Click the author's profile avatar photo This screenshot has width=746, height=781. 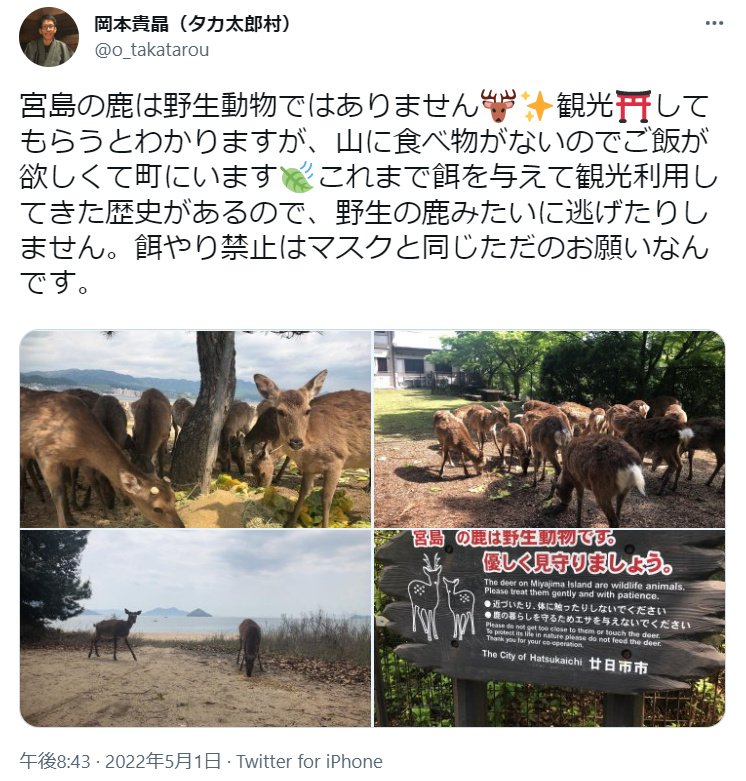point(49,37)
